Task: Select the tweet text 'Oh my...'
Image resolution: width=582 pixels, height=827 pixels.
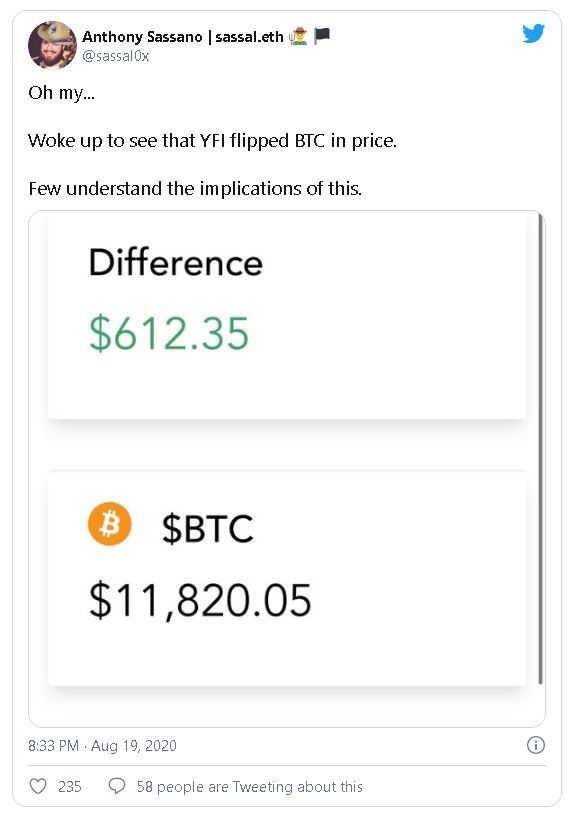Action: pyautogui.click(x=57, y=92)
